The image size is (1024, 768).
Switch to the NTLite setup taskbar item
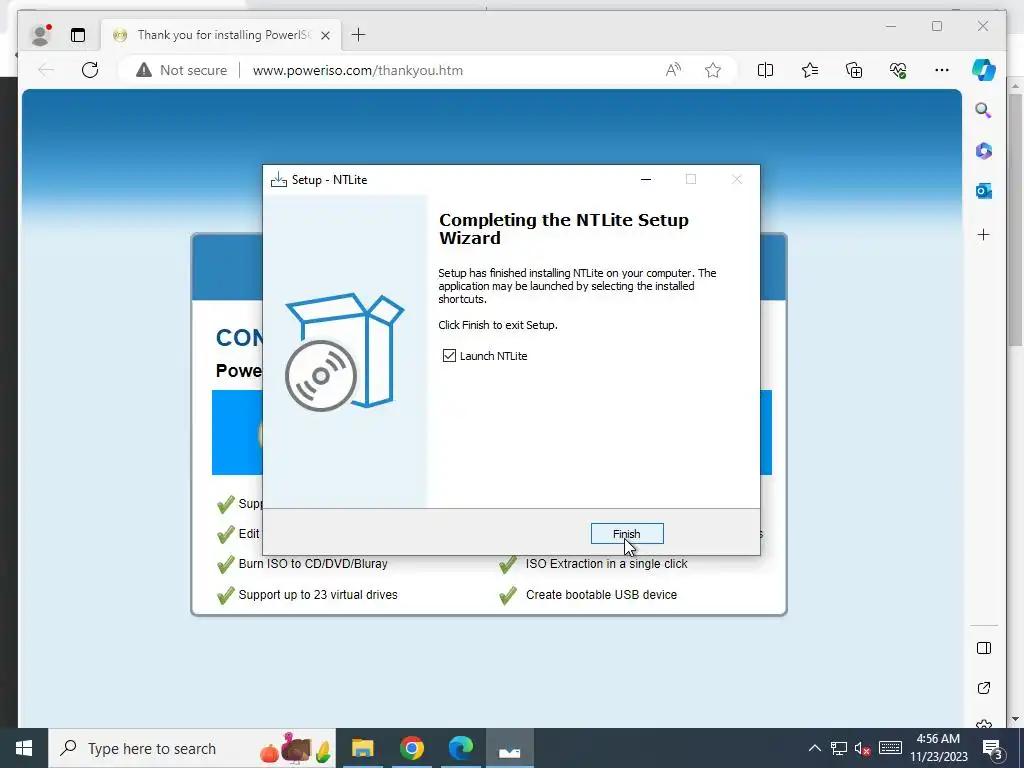pos(509,748)
